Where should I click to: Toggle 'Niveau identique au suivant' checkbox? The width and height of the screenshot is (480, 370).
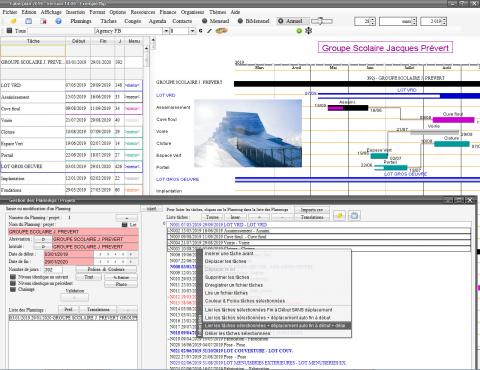pos(13,277)
